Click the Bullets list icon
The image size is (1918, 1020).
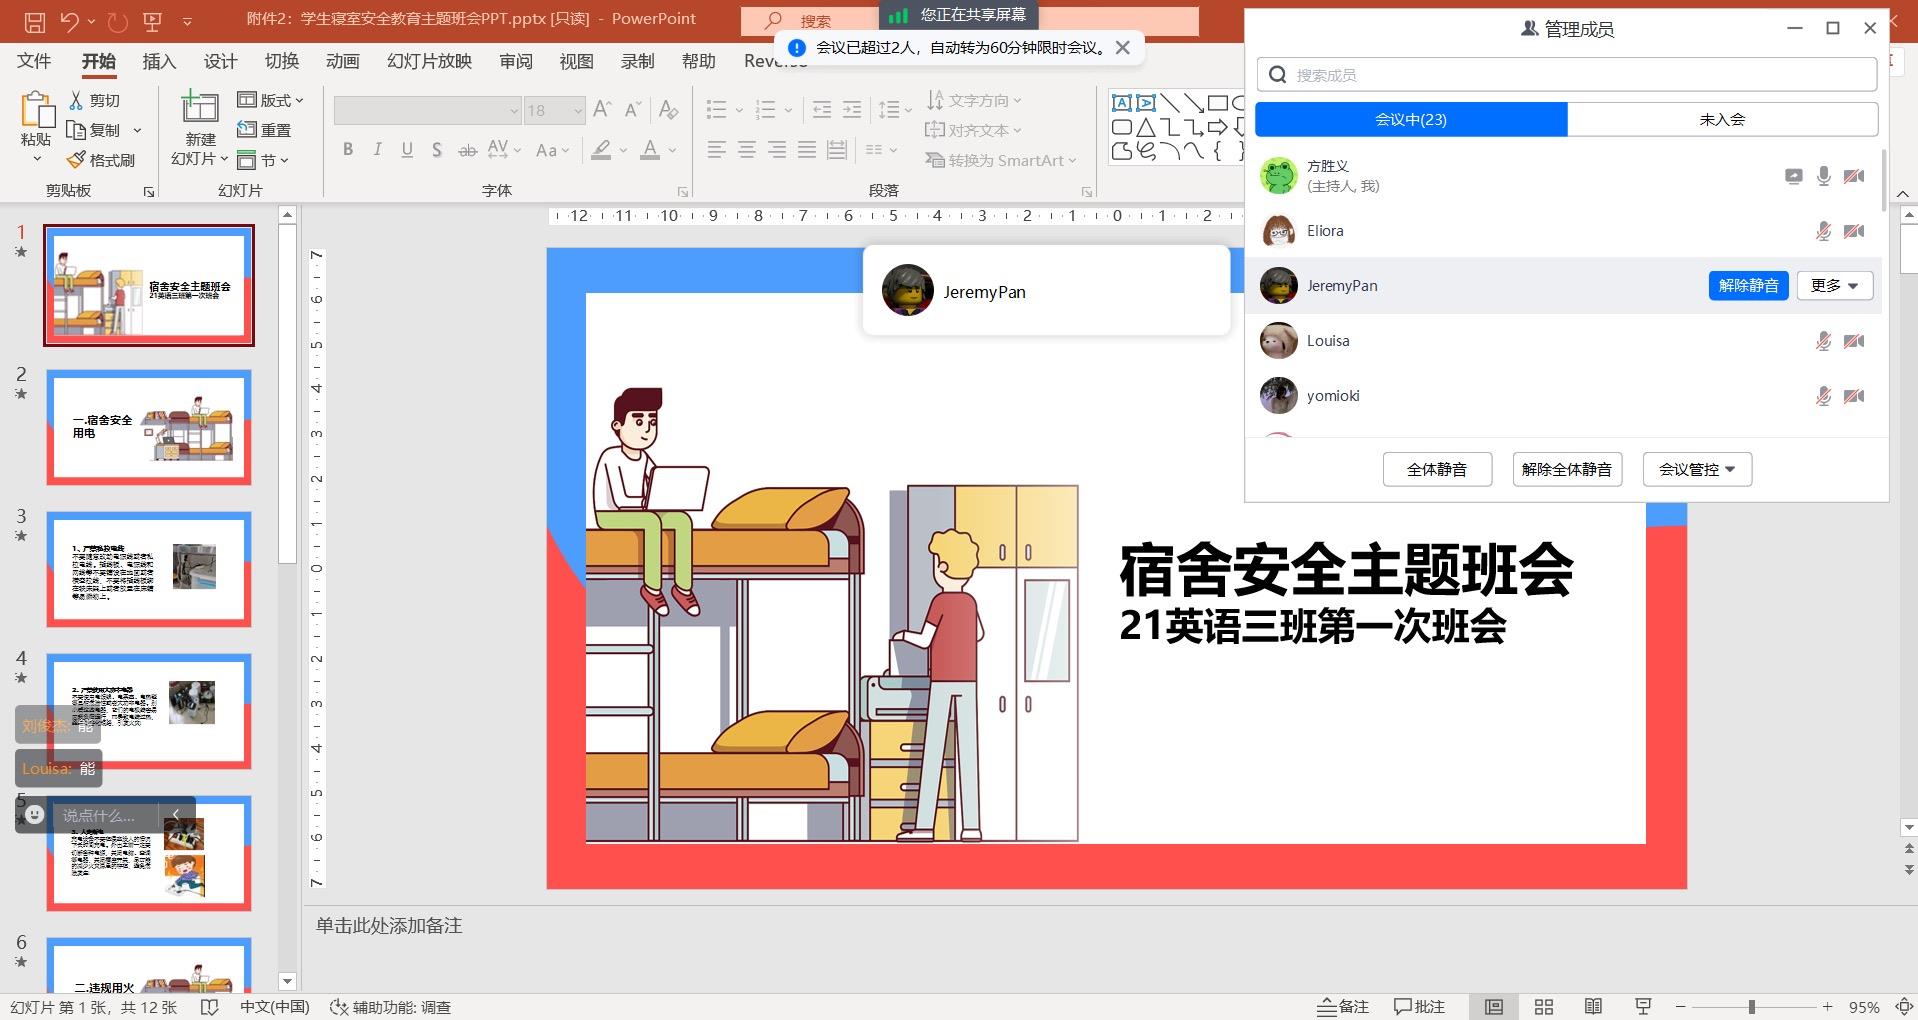(x=716, y=109)
